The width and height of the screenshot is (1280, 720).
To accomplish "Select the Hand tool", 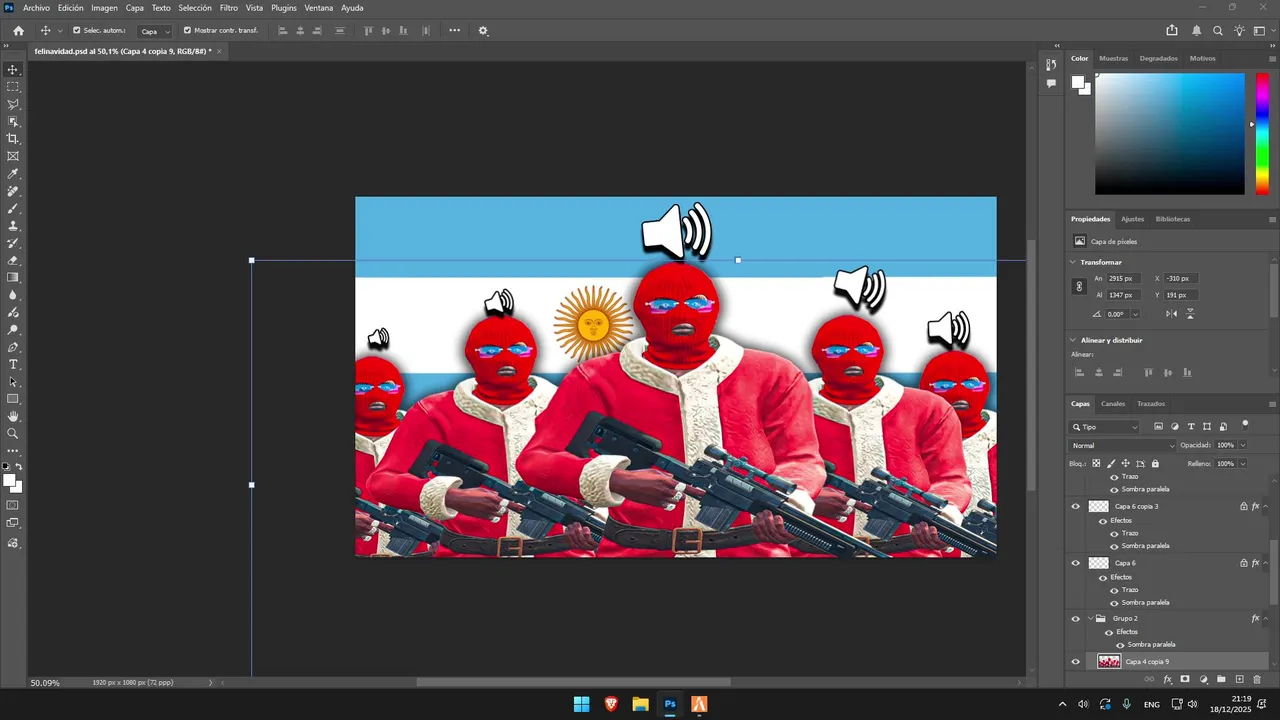I will click(13, 416).
